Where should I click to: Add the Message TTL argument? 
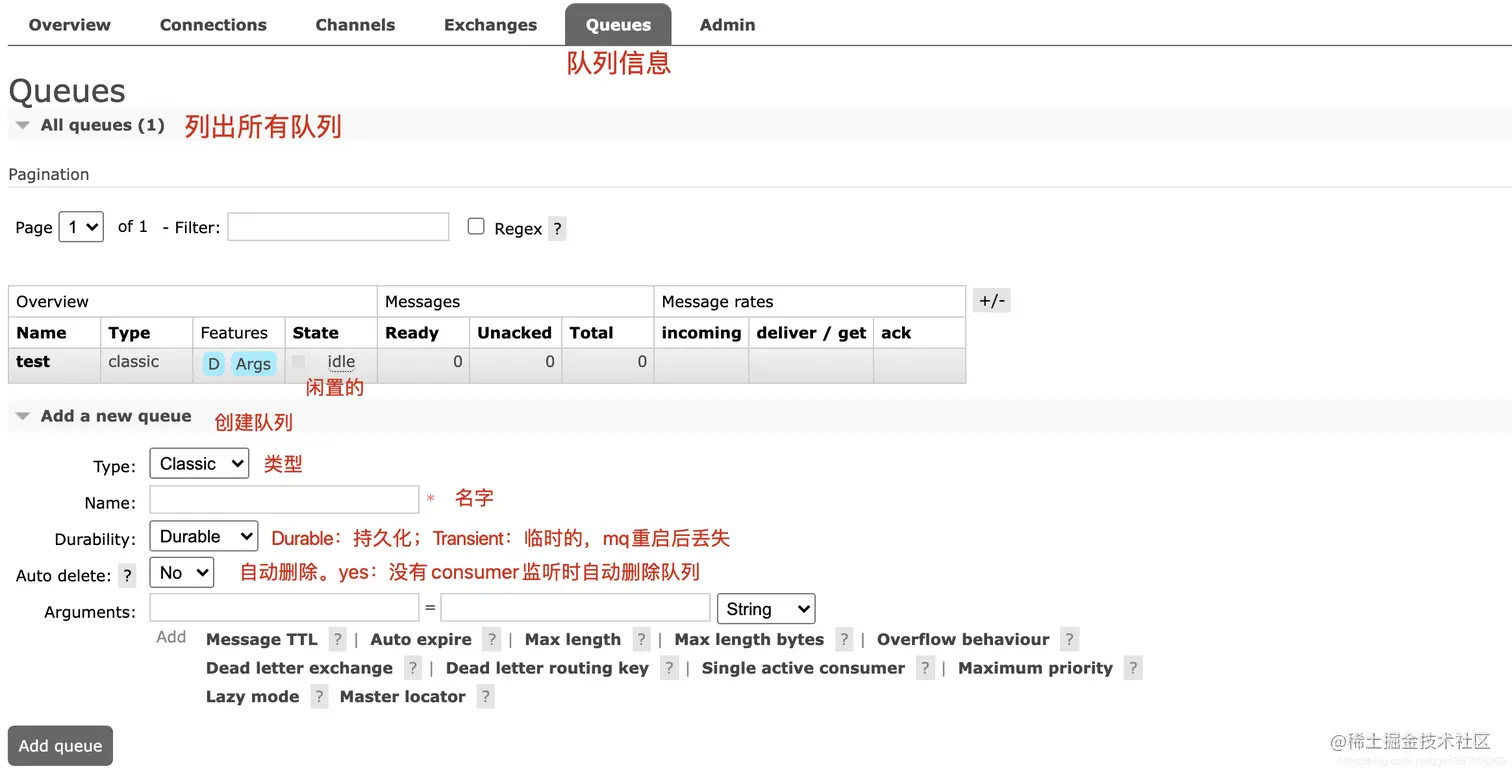261,640
